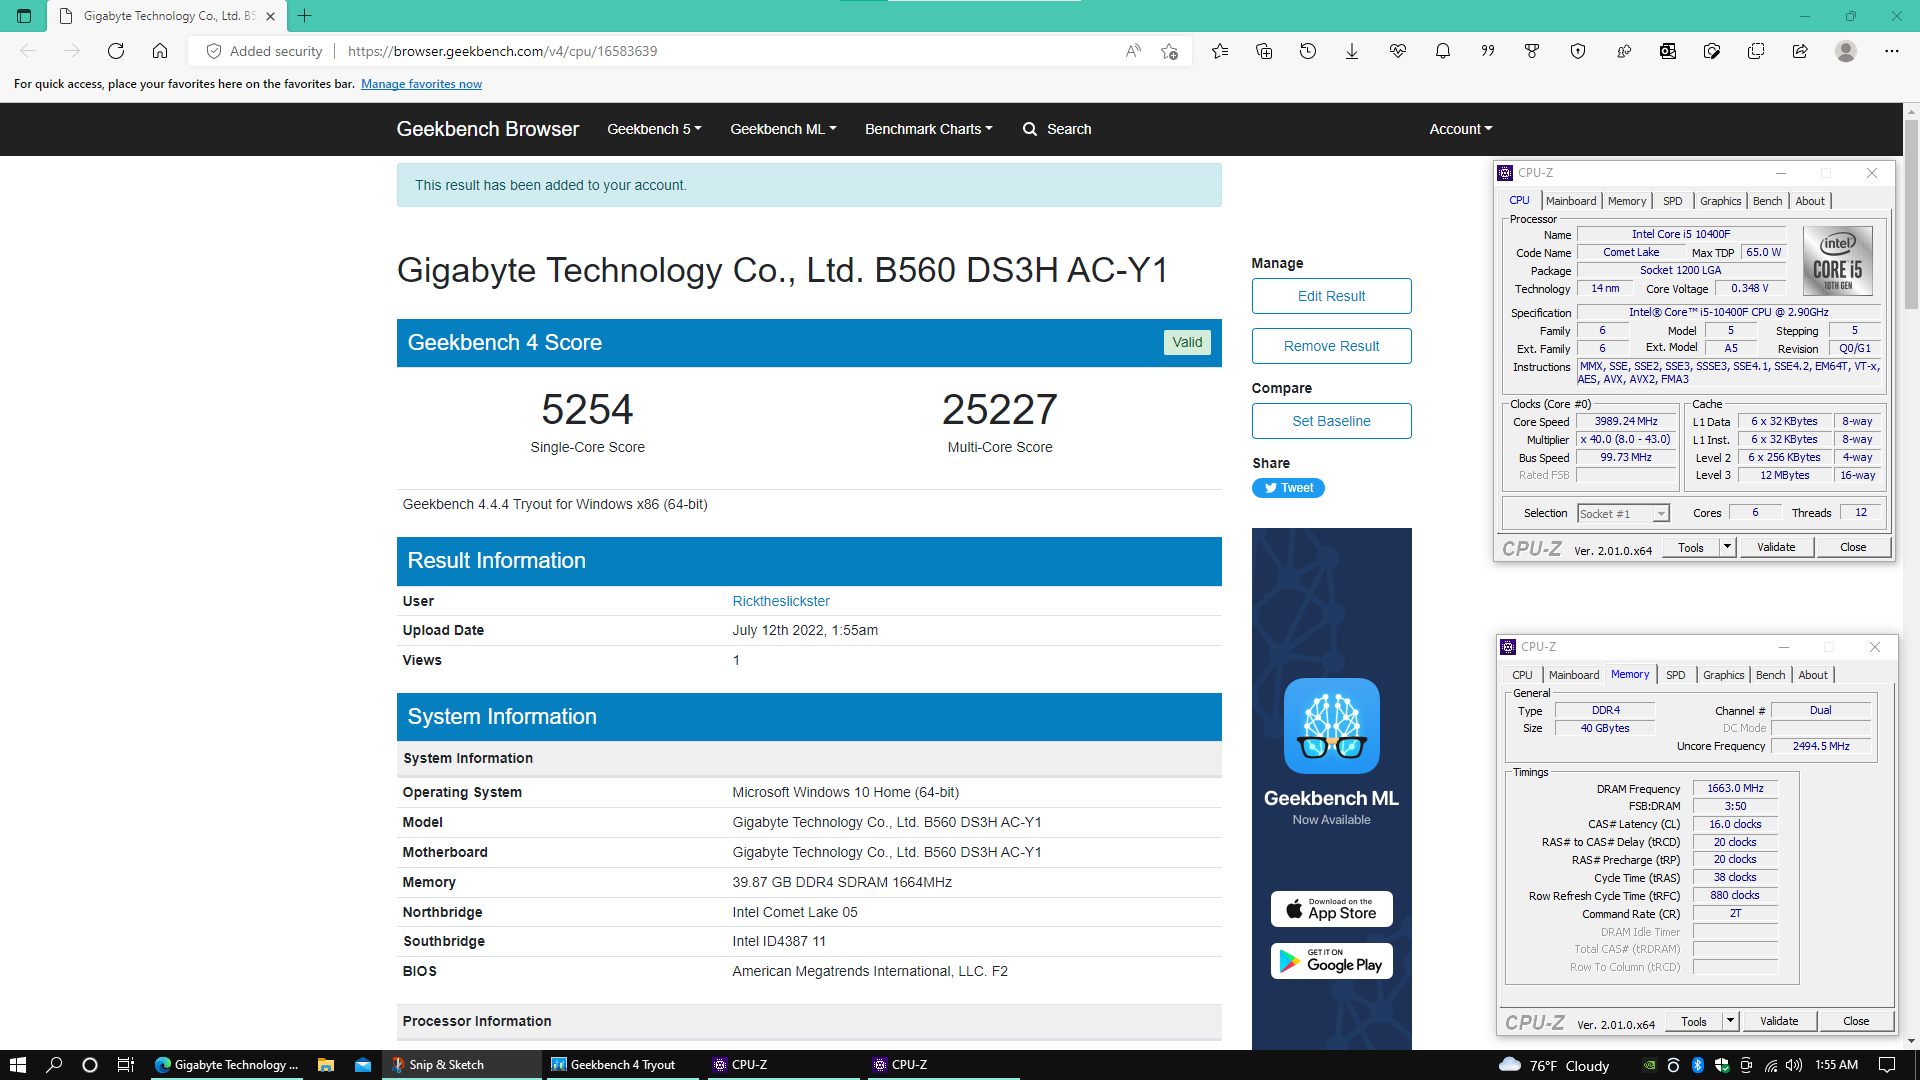Open Ricktheslickster user profile
The width and height of the screenshot is (1920, 1080).
(x=781, y=601)
